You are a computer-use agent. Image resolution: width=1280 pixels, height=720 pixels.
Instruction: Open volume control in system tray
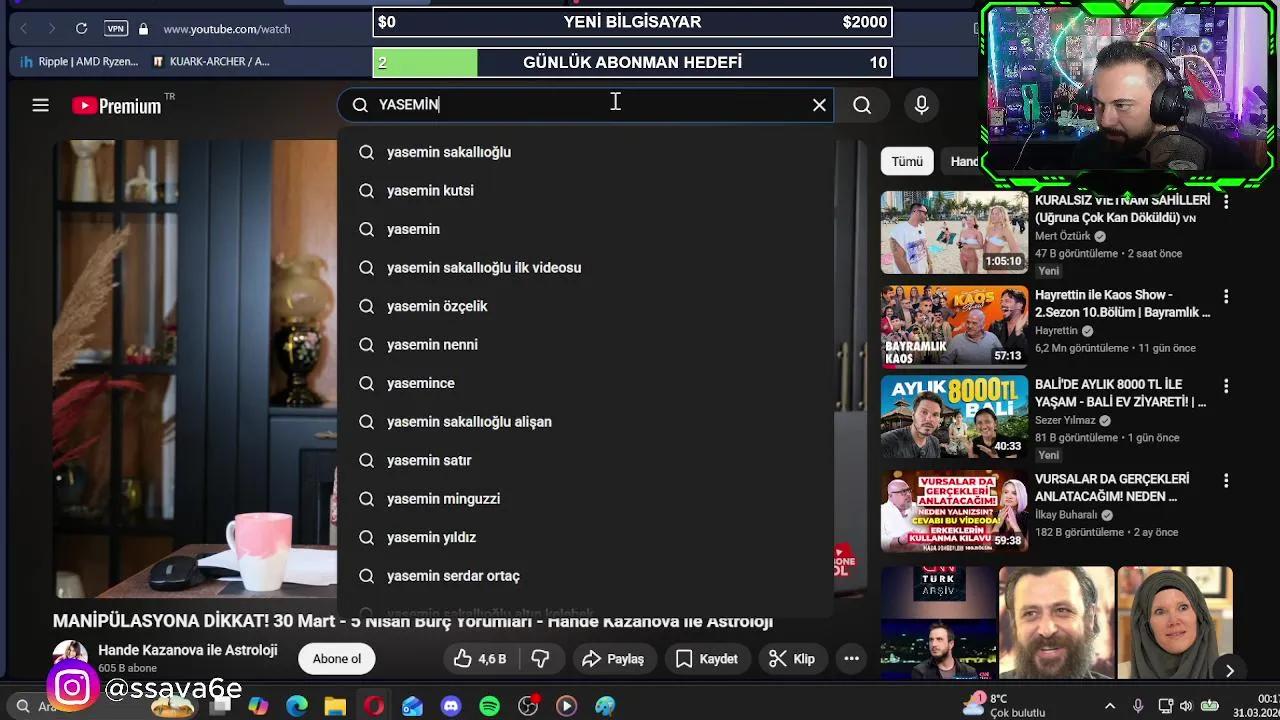[x=1186, y=706]
